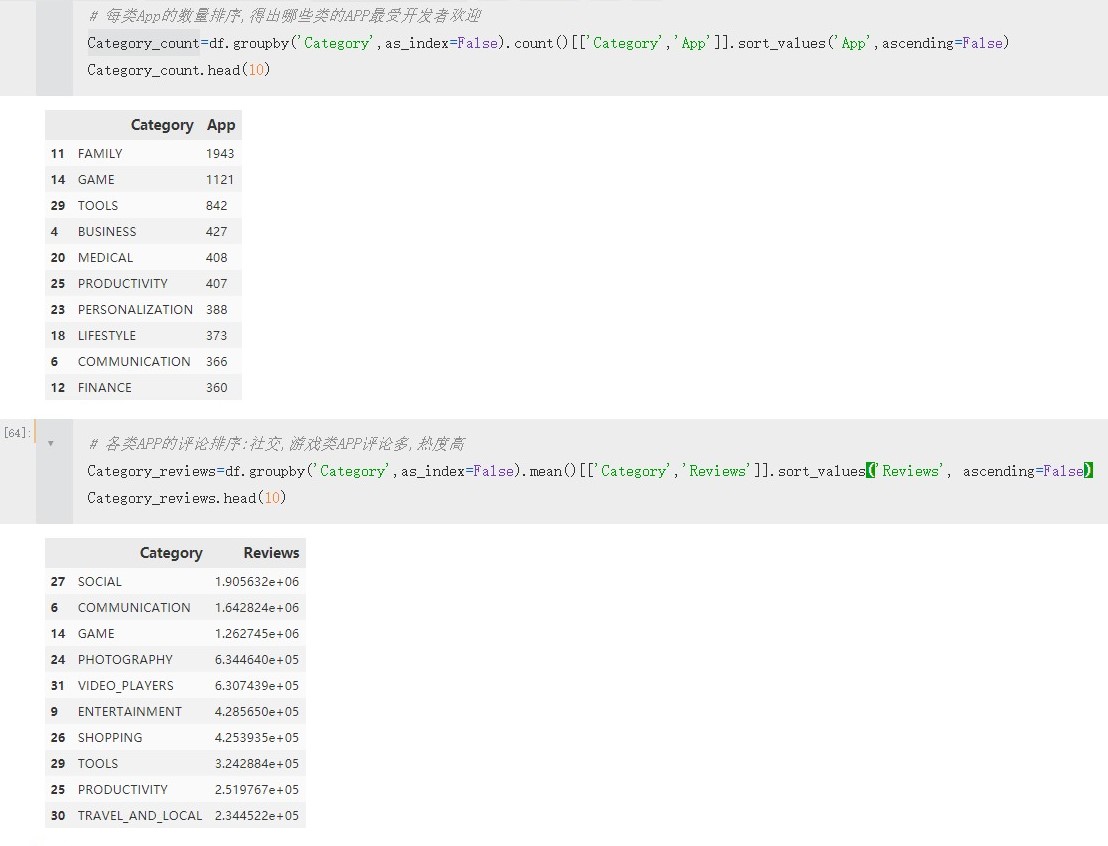Click Category header in reviews table

tap(171, 553)
